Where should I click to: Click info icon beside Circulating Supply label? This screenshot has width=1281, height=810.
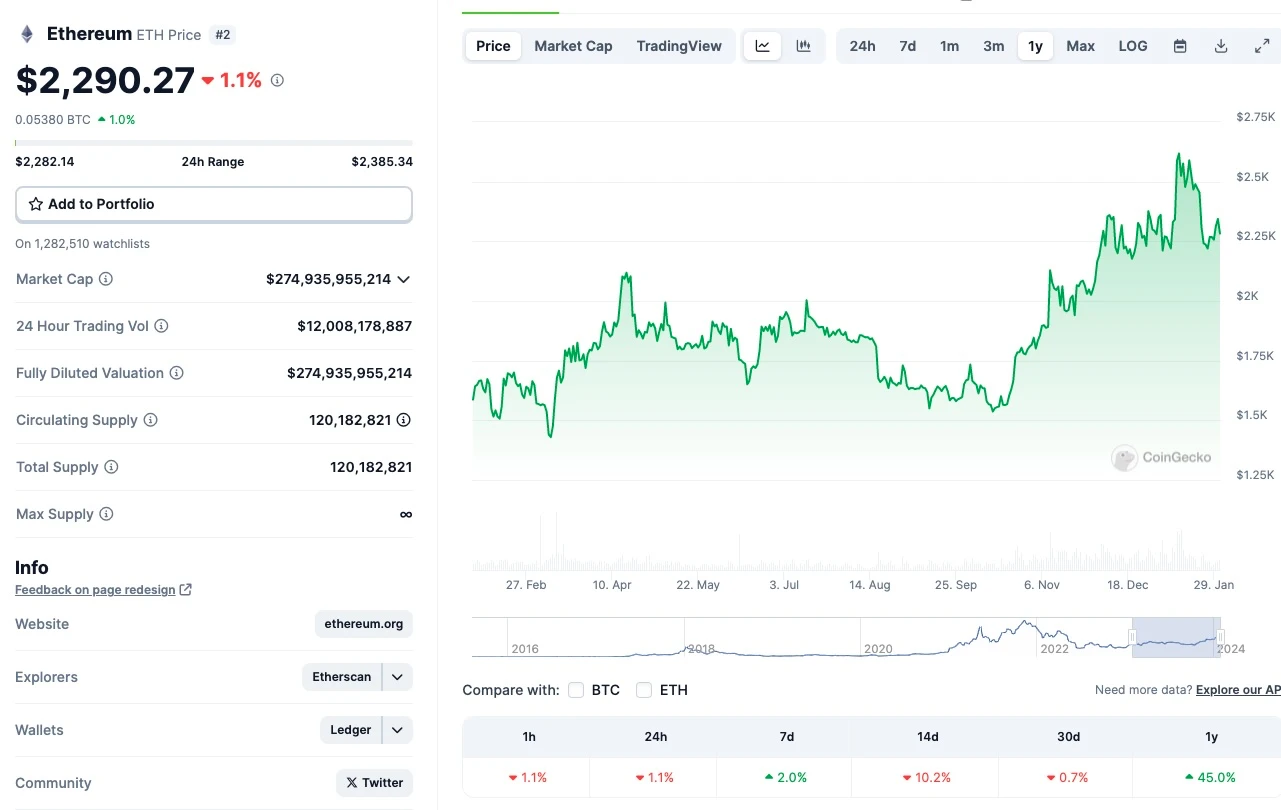click(151, 420)
